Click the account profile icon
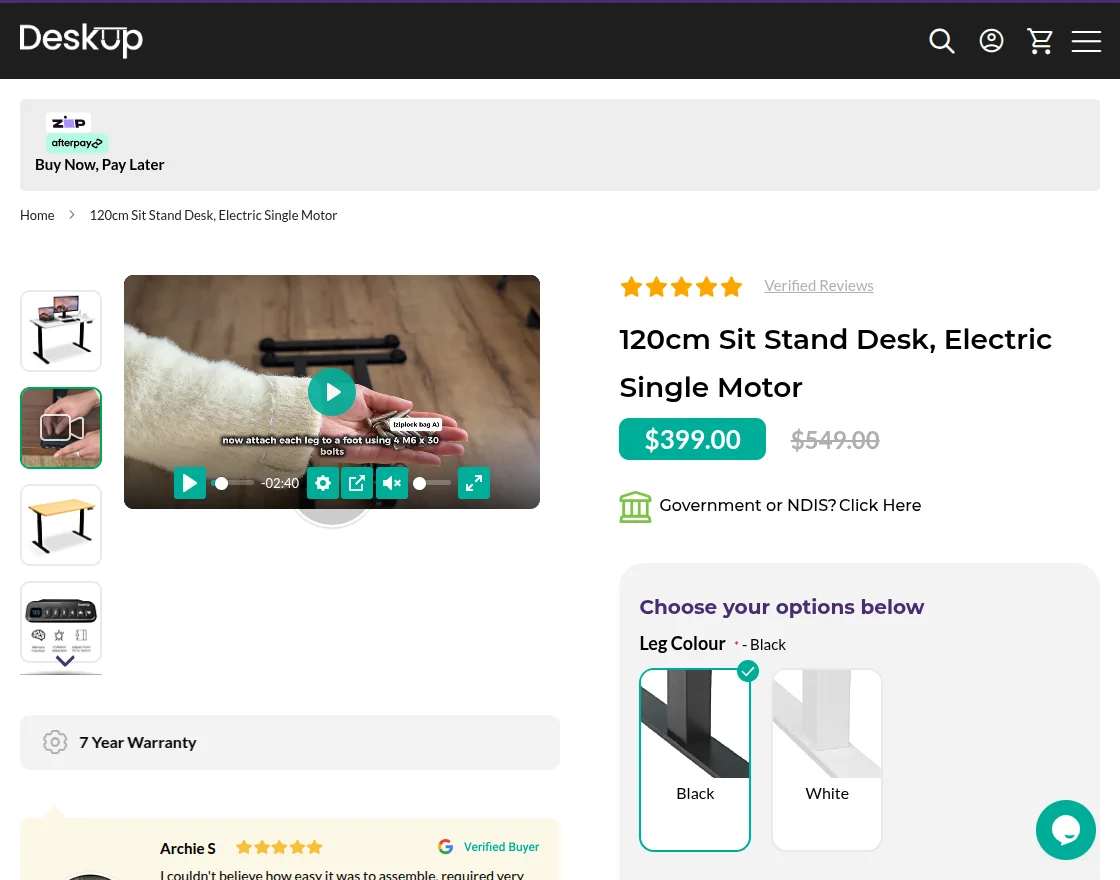Image resolution: width=1120 pixels, height=880 pixels. coord(991,40)
